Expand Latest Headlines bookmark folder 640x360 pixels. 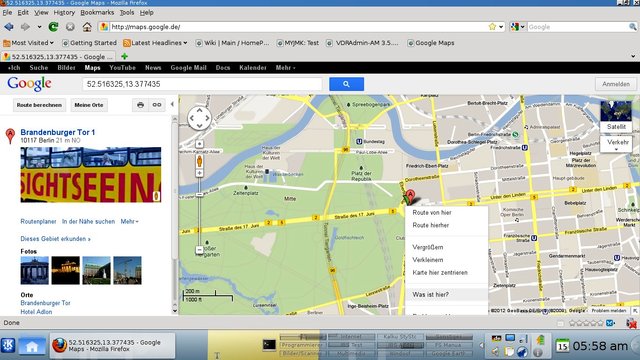(x=155, y=43)
